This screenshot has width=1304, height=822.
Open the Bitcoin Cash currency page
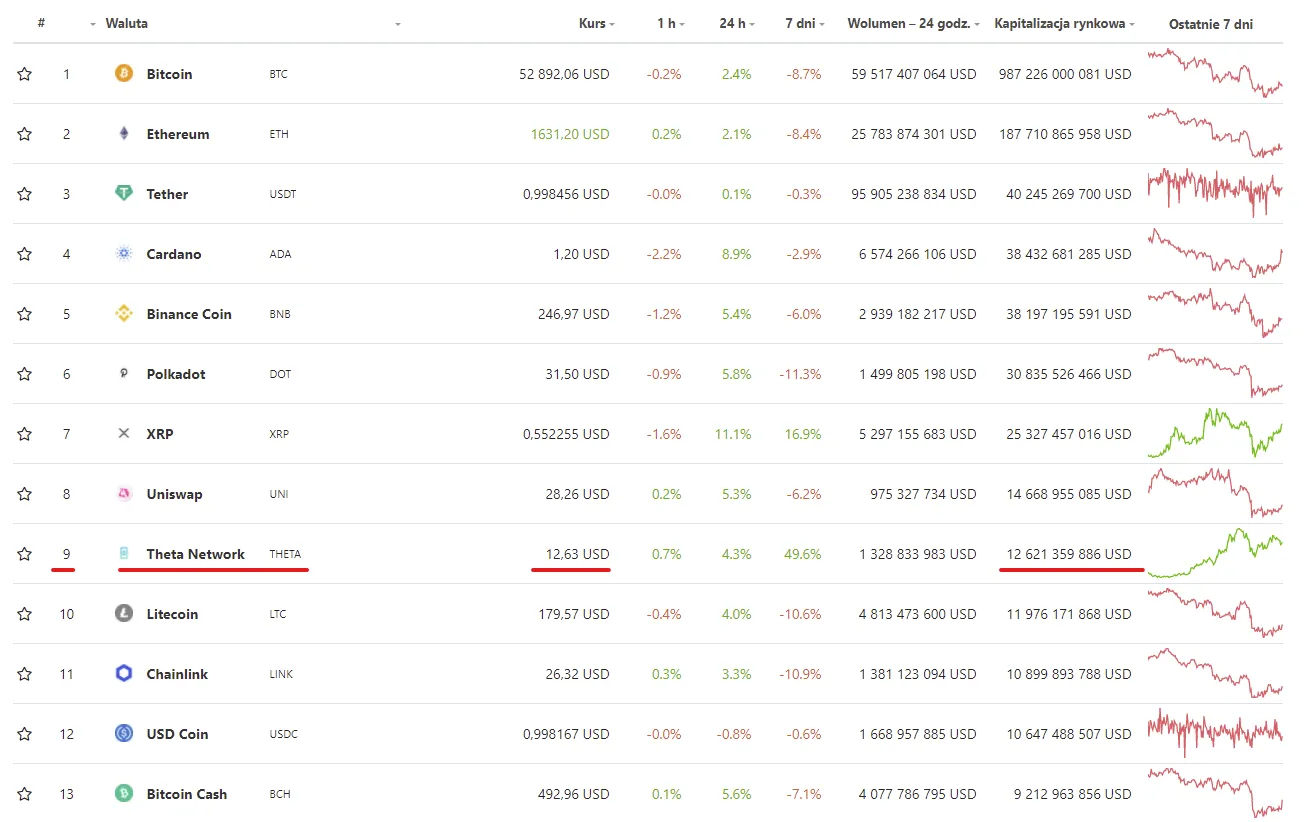187,794
